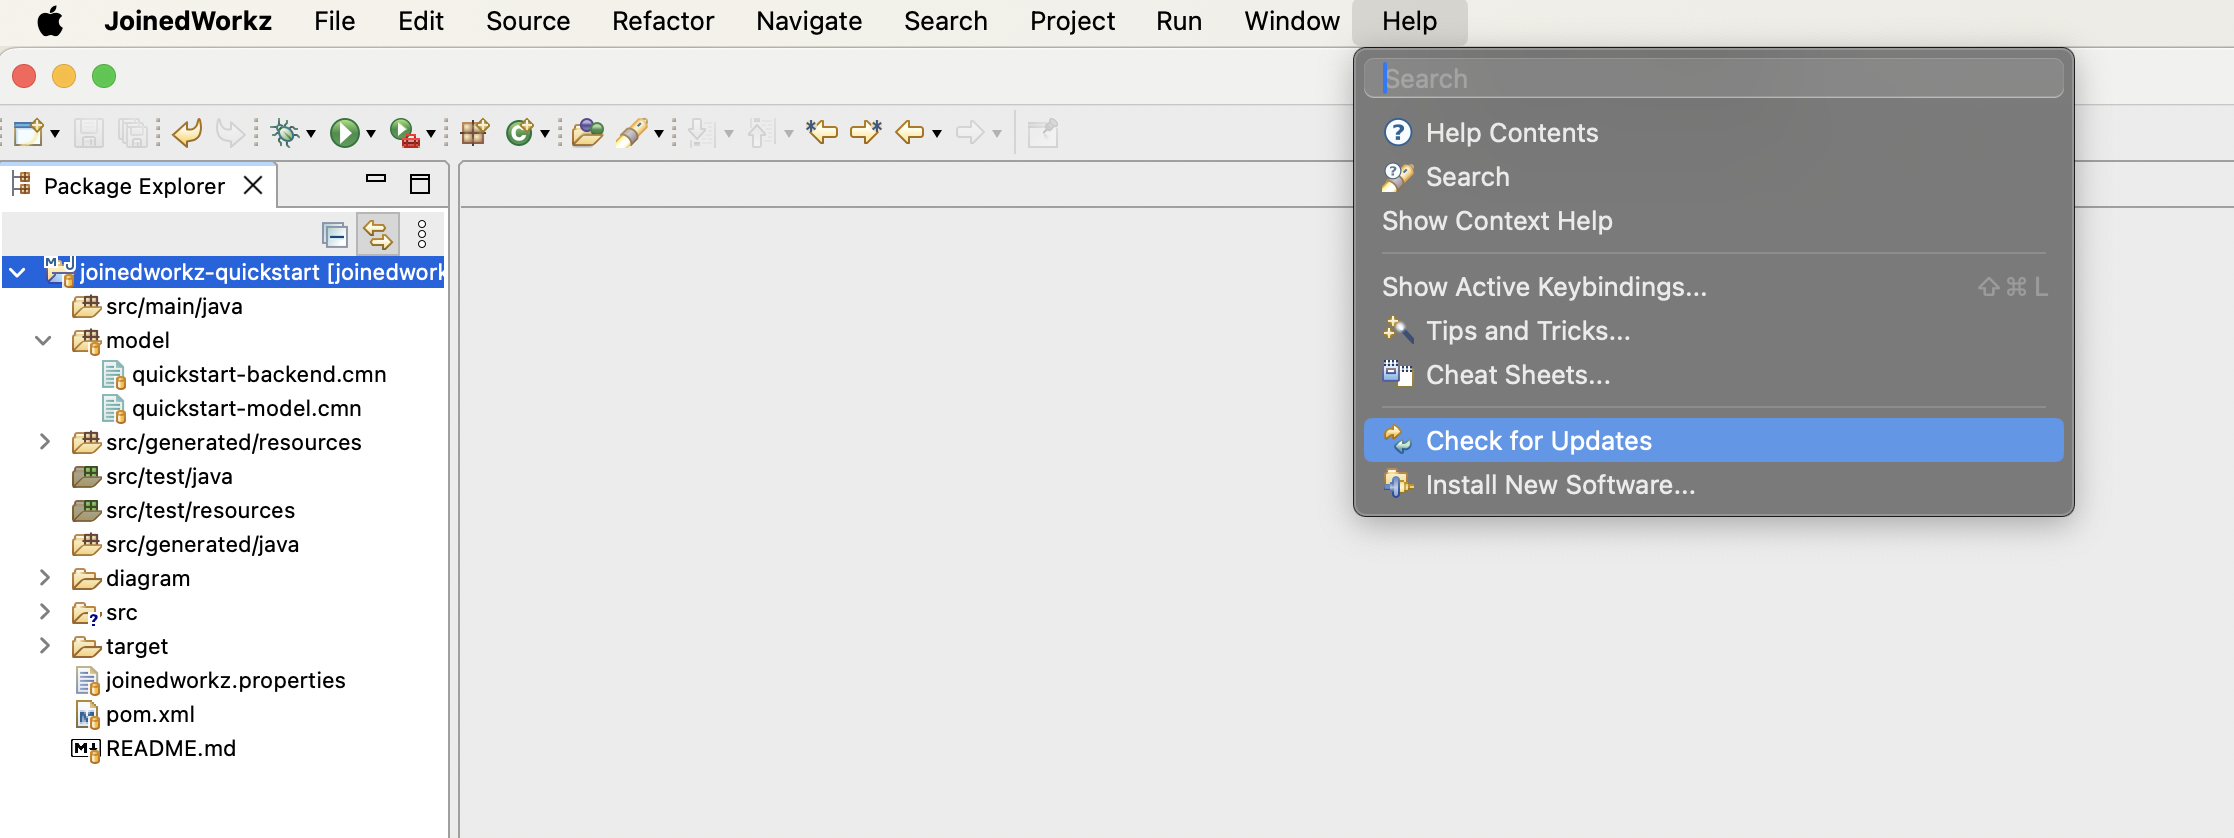Image resolution: width=2234 pixels, height=838 pixels.
Task: Click the Debug bug icon in toolbar
Action: click(x=285, y=132)
